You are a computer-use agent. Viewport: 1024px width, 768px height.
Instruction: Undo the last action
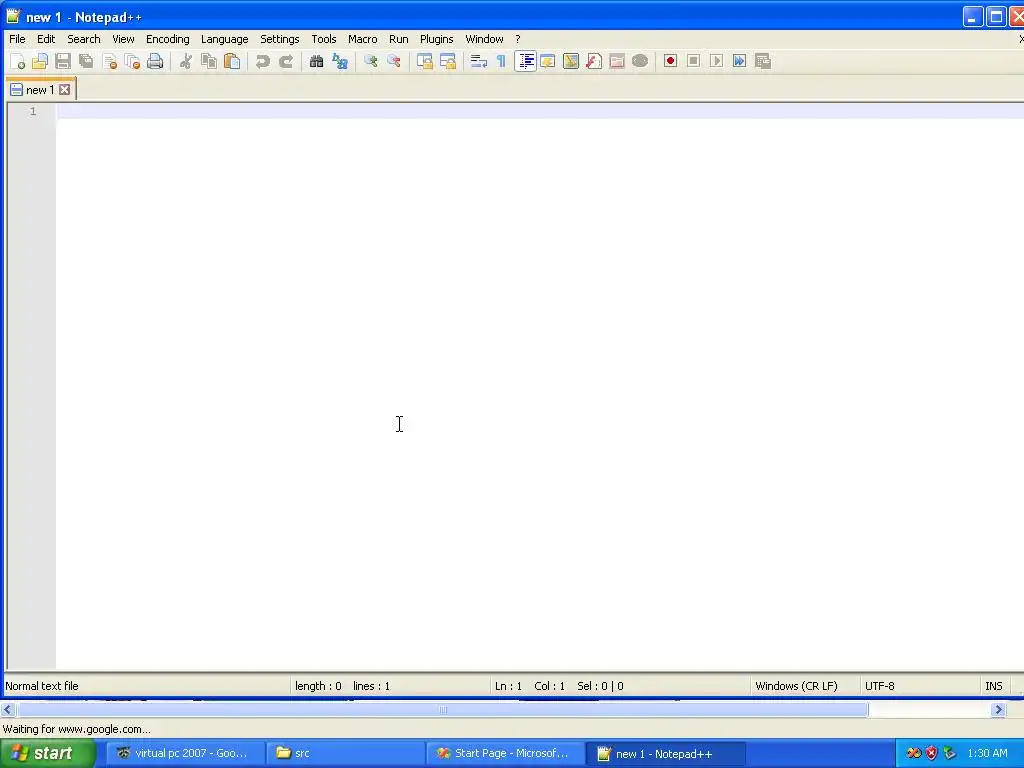click(x=263, y=61)
